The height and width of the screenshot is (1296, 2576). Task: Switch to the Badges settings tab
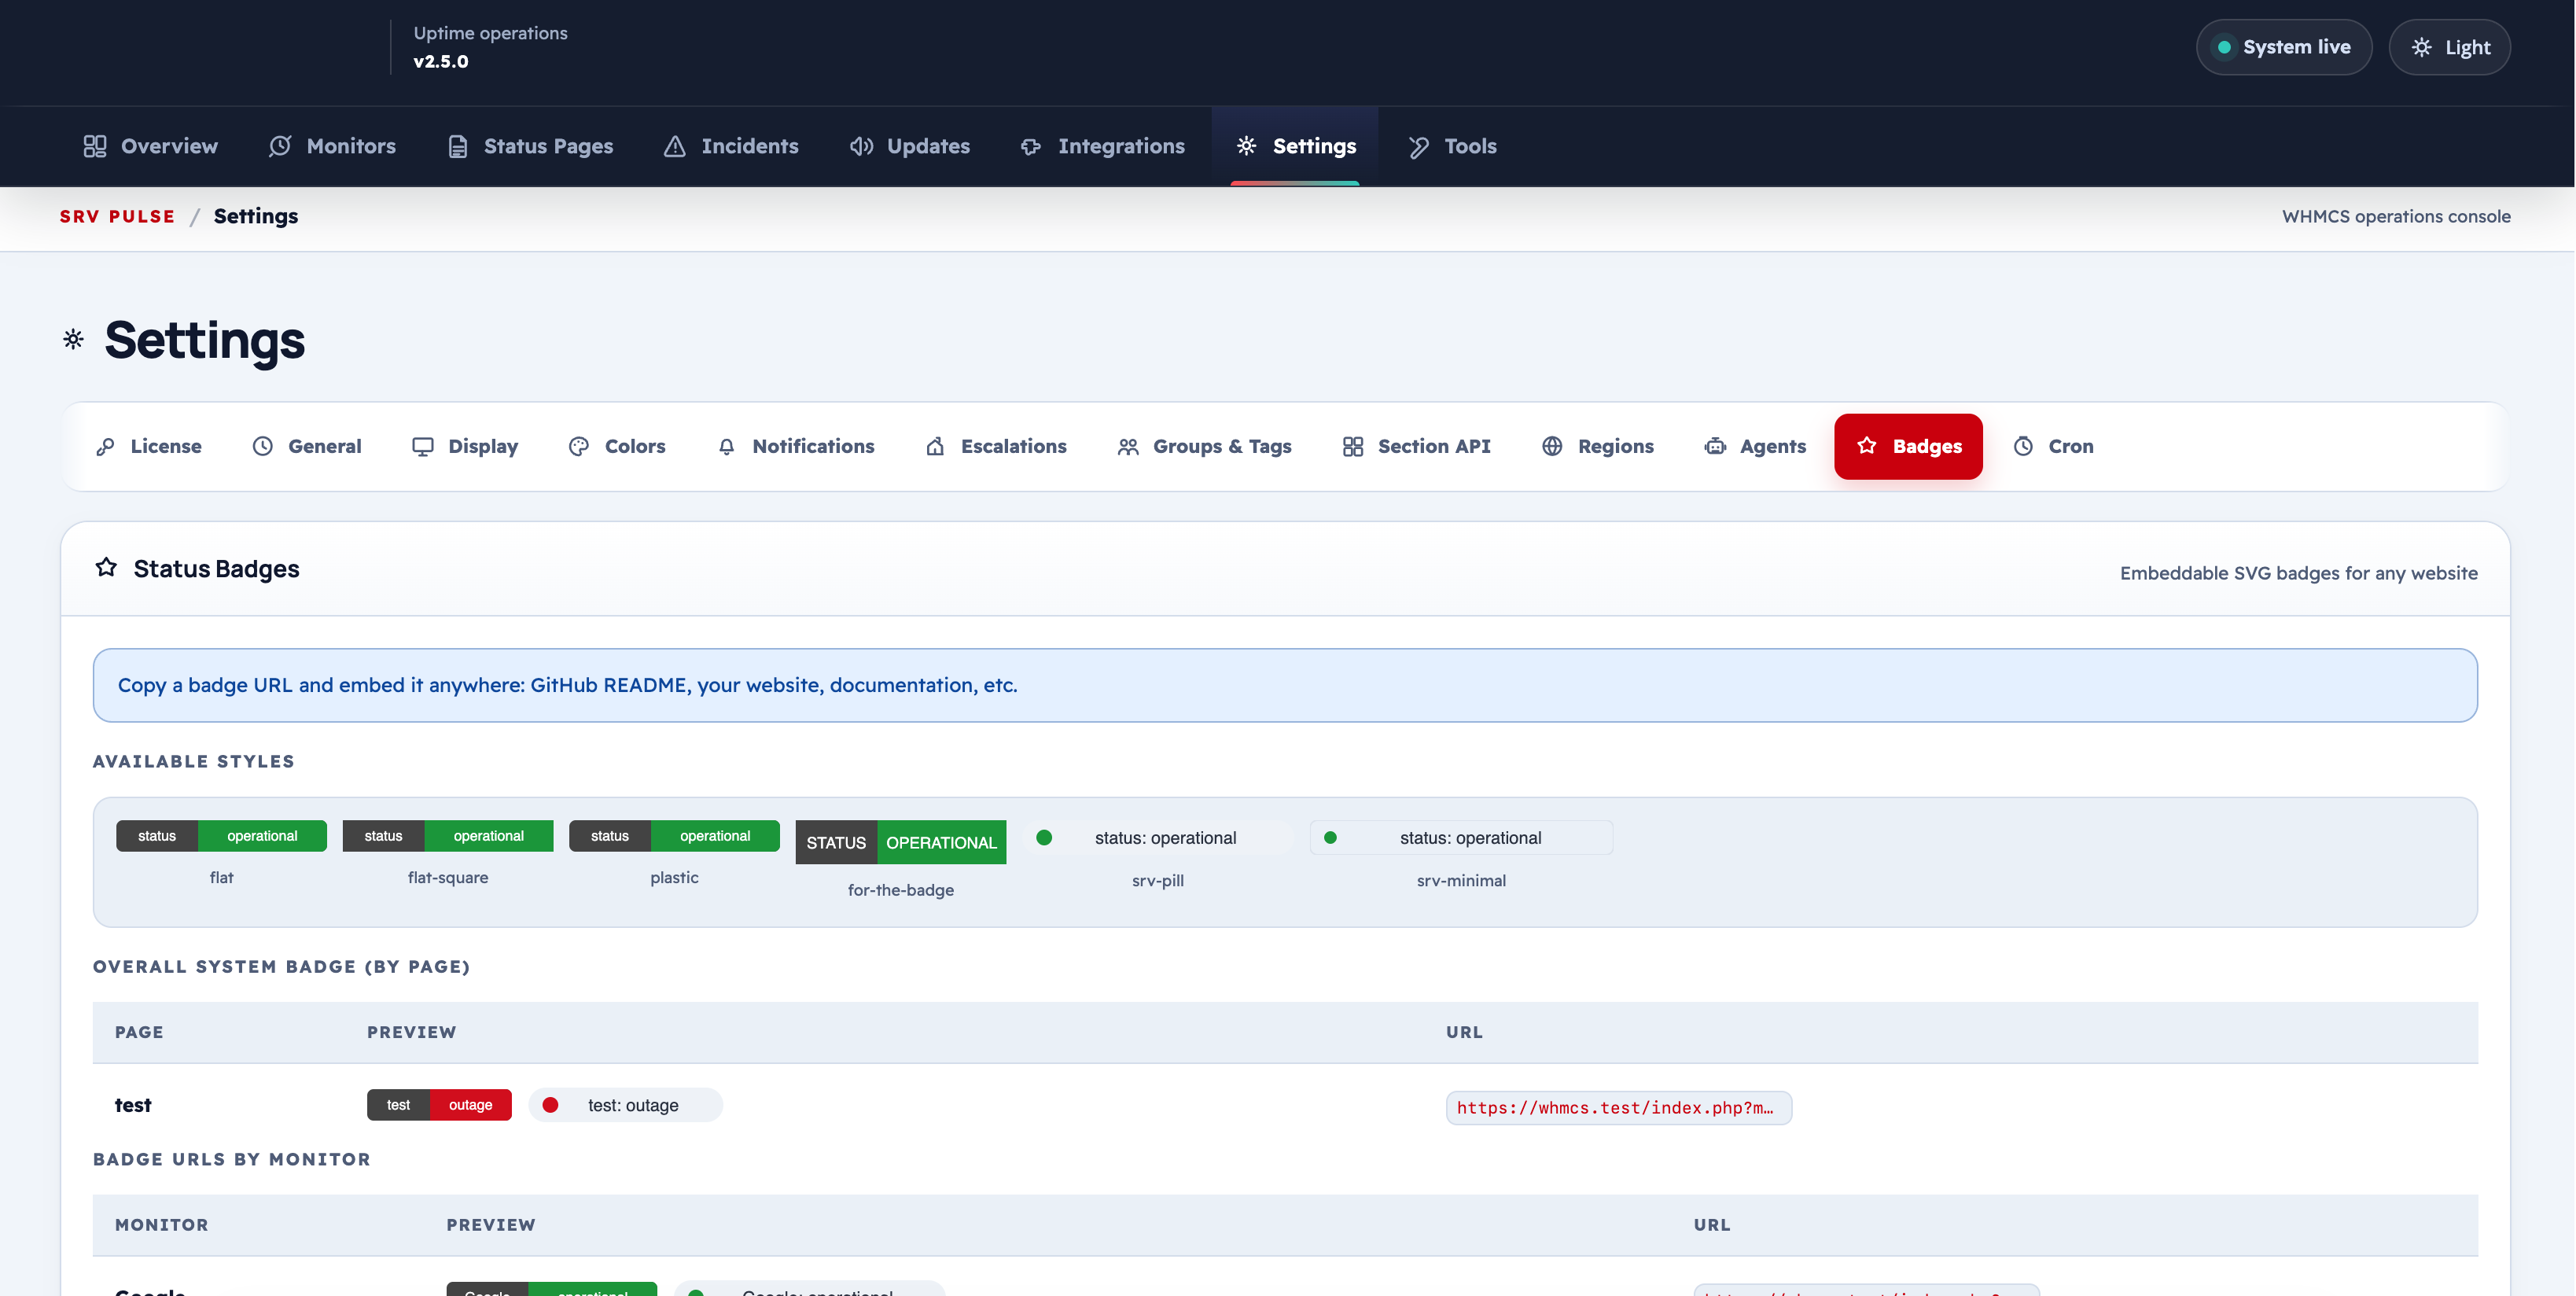(1908, 446)
